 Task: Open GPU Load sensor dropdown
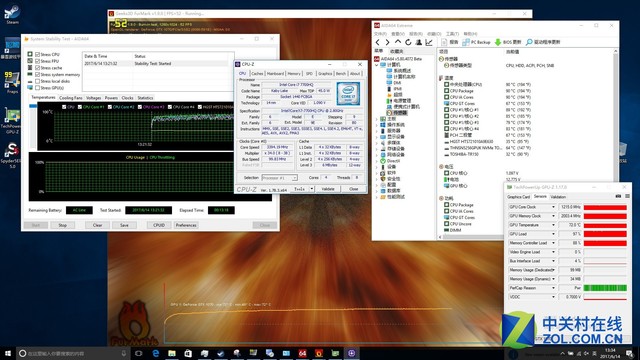553,234
